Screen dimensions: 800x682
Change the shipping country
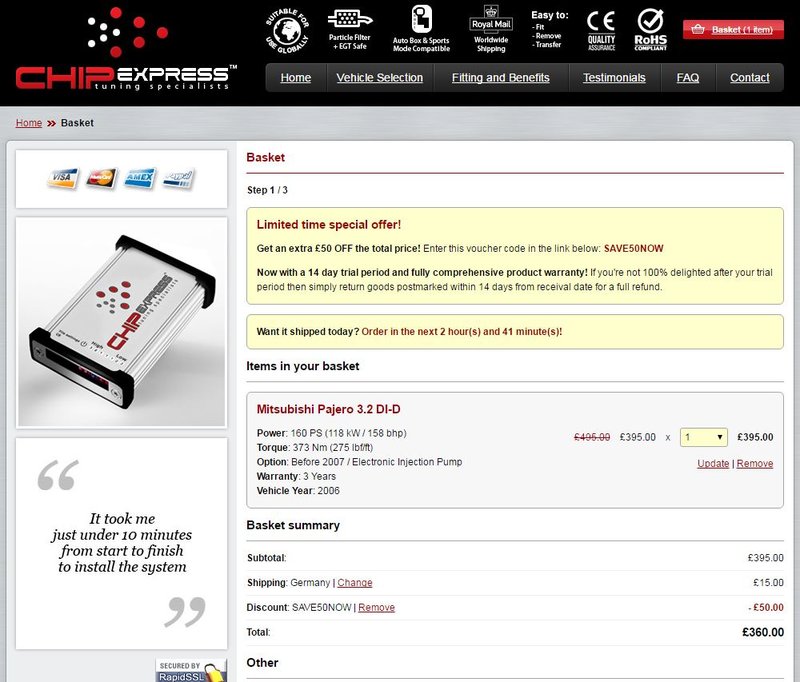[355, 583]
